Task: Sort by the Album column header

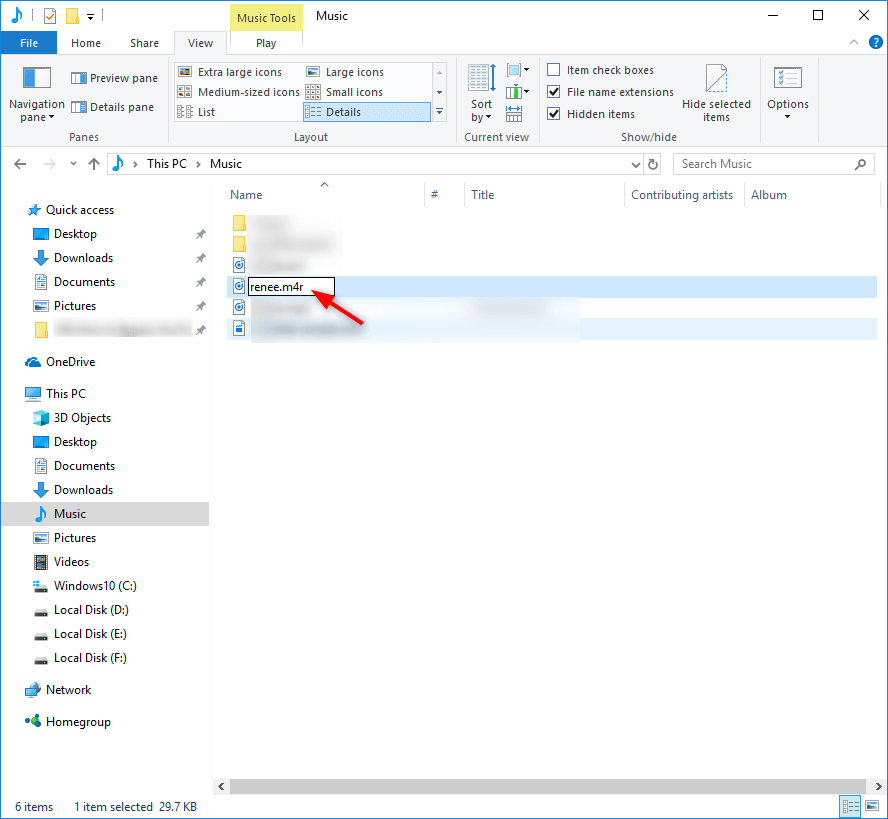Action: [x=769, y=195]
